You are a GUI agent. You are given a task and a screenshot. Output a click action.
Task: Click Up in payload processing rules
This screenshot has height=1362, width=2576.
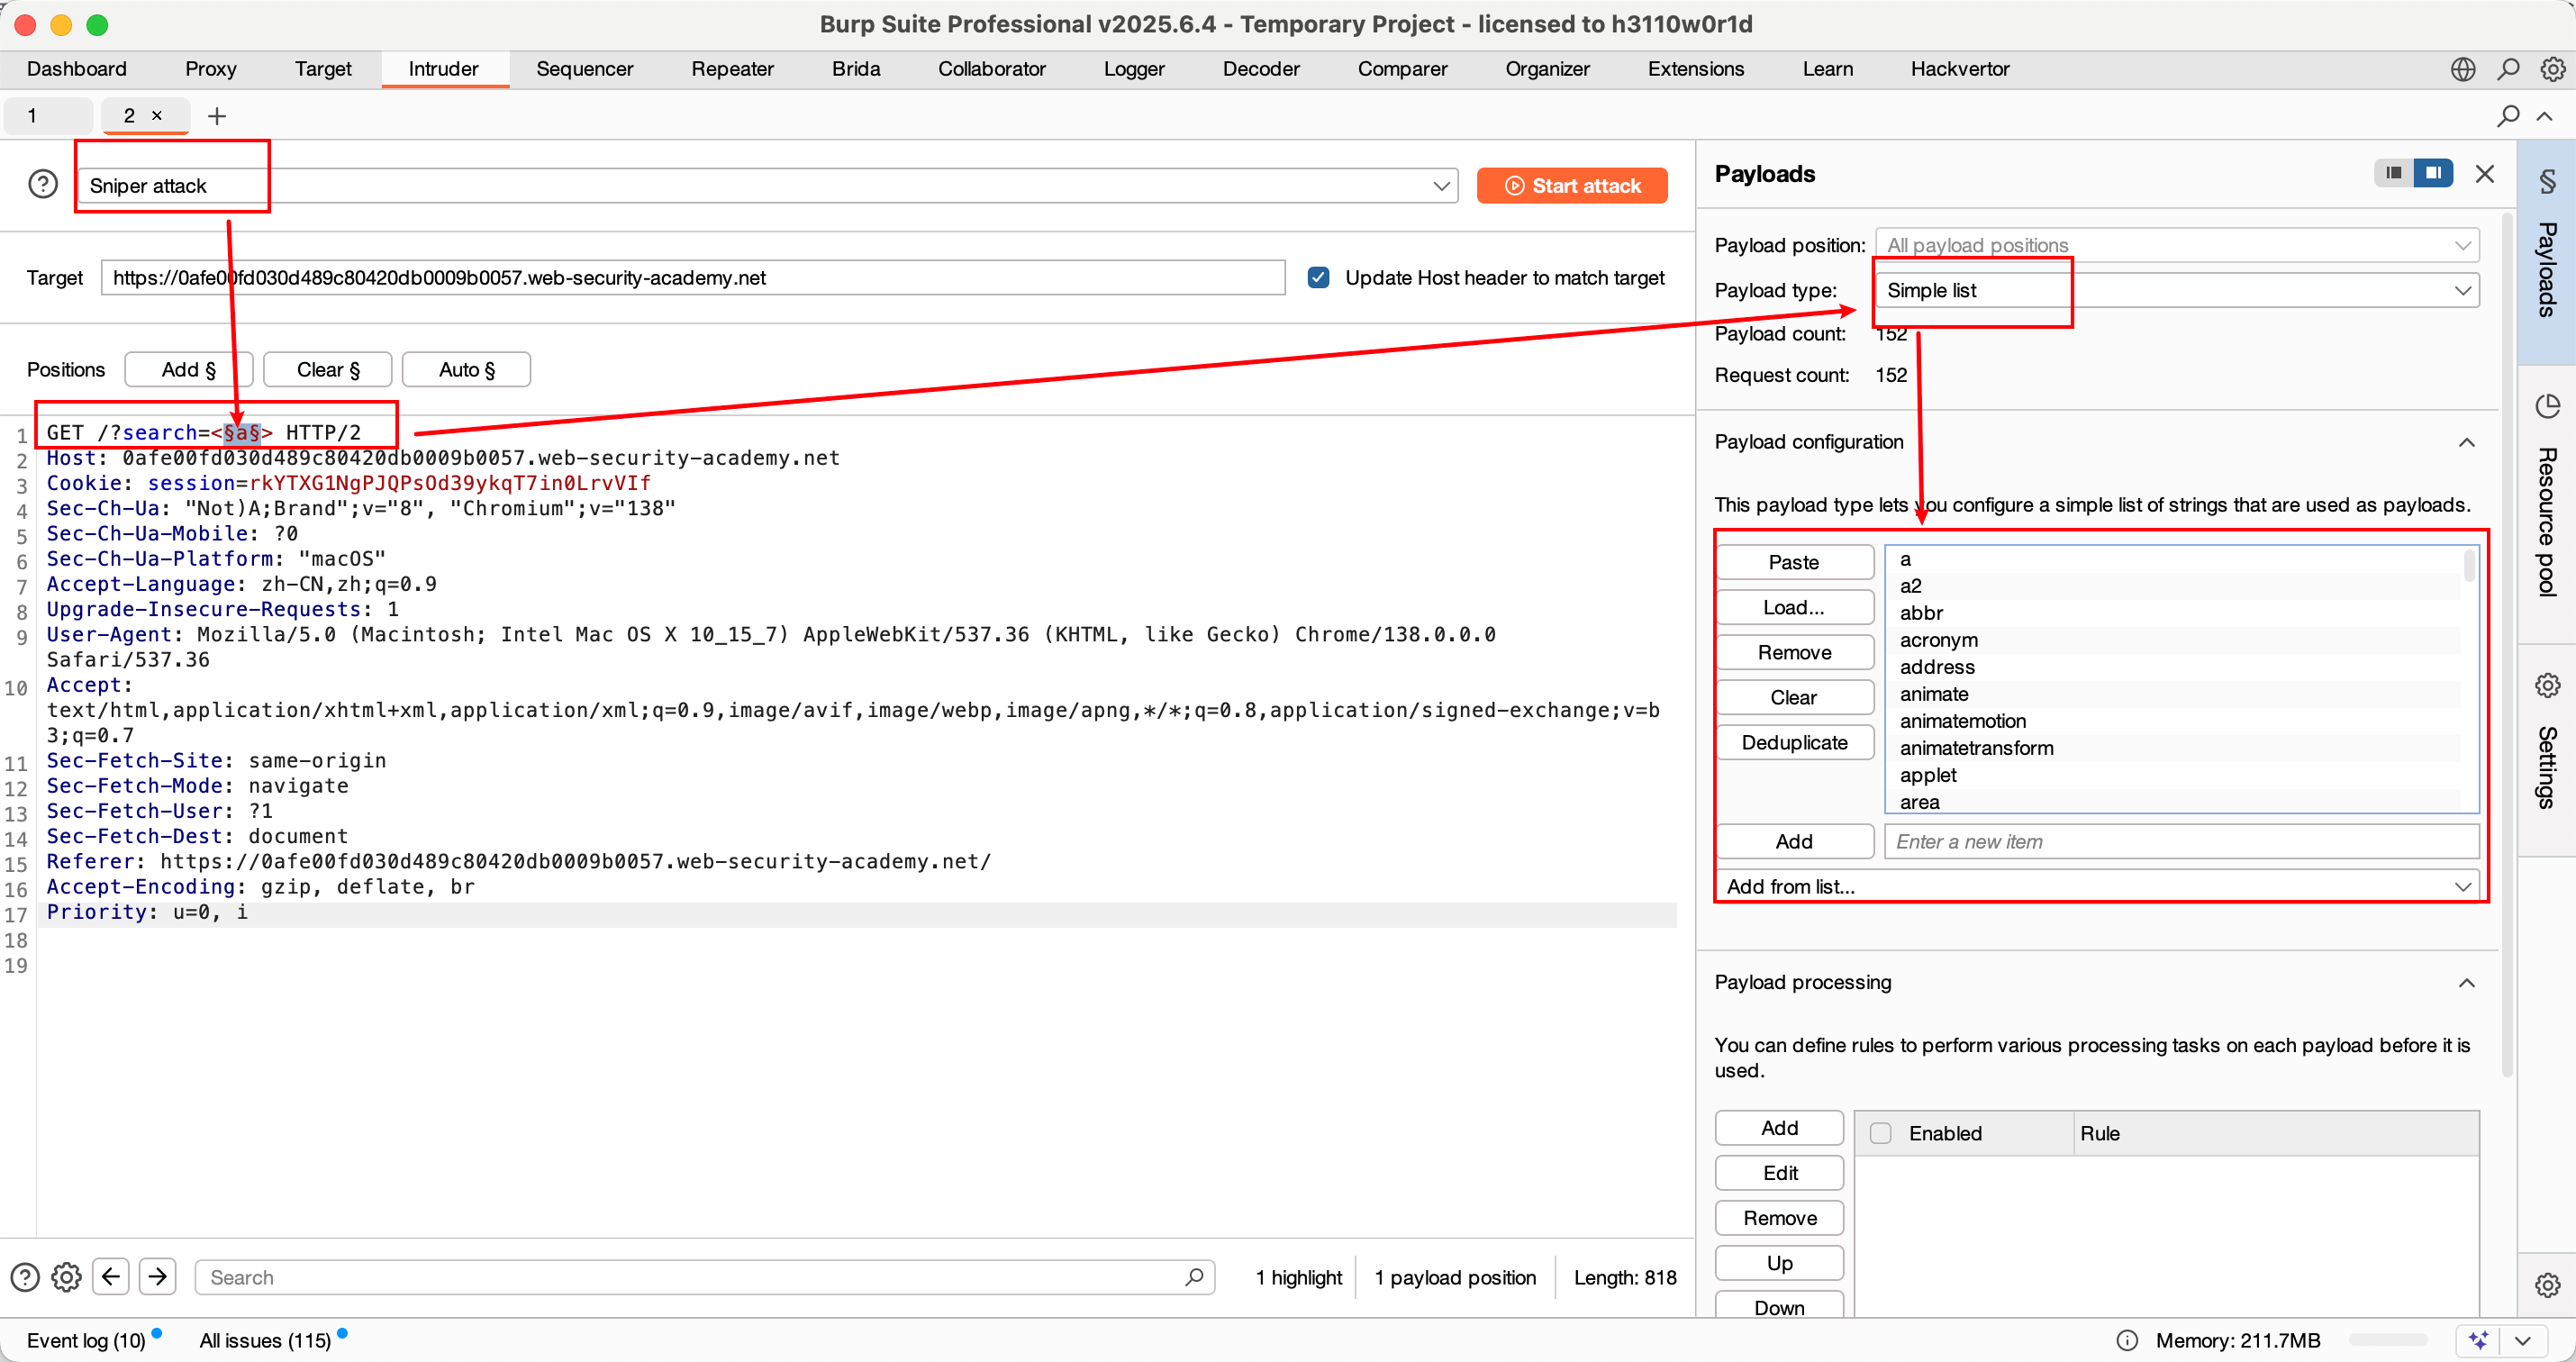coord(1780,1263)
